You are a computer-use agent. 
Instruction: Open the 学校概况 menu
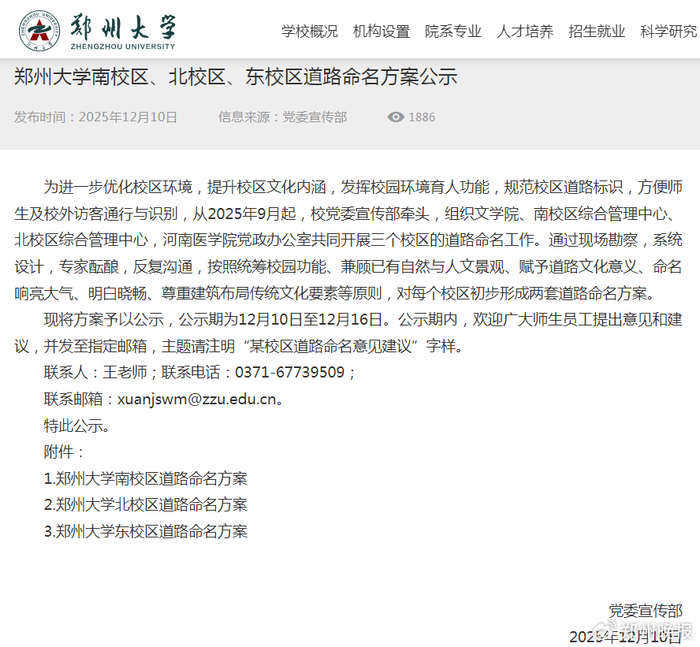[x=309, y=31]
